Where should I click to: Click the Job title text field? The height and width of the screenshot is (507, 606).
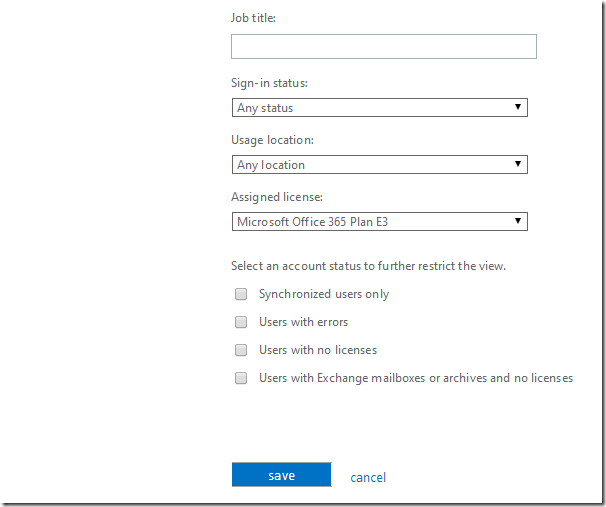click(x=383, y=47)
